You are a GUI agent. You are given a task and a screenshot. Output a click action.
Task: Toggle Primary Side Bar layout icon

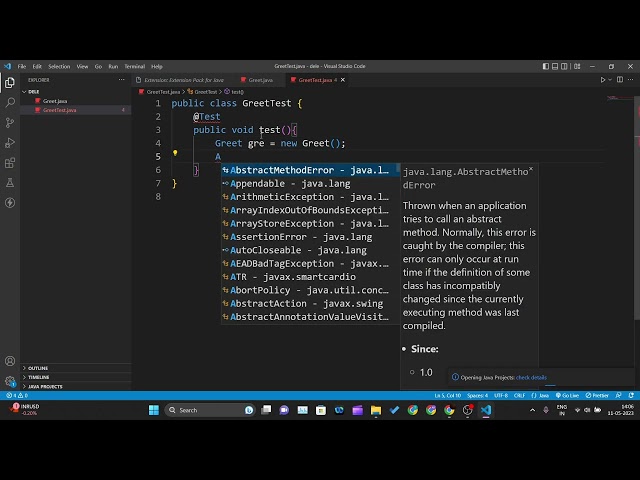tap(546, 66)
